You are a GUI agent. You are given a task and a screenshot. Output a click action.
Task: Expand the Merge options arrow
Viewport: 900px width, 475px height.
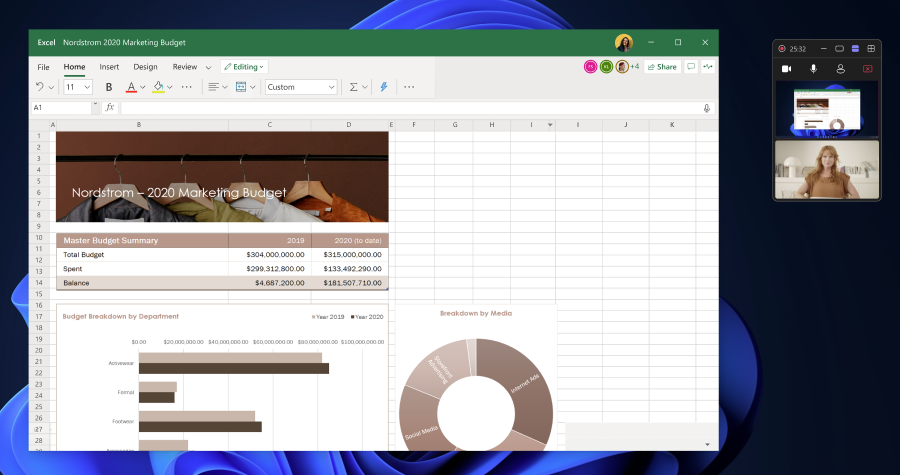pyautogui.click(x=253, y=87)
